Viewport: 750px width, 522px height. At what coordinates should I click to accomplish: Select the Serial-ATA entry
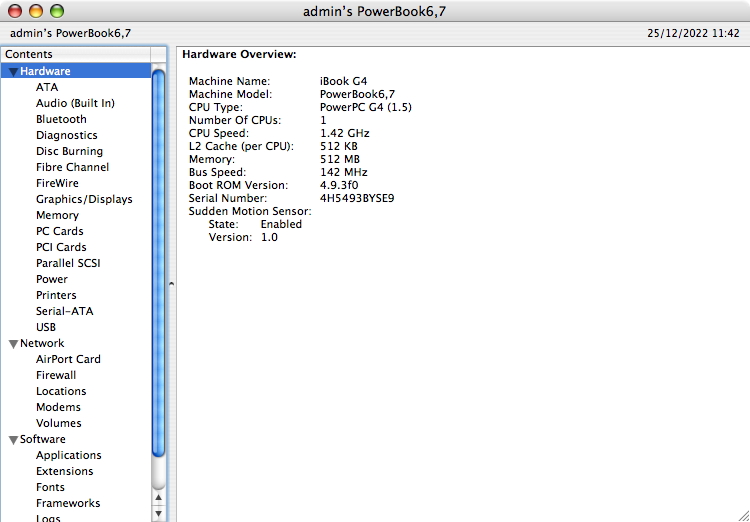(x=65, y=311)
